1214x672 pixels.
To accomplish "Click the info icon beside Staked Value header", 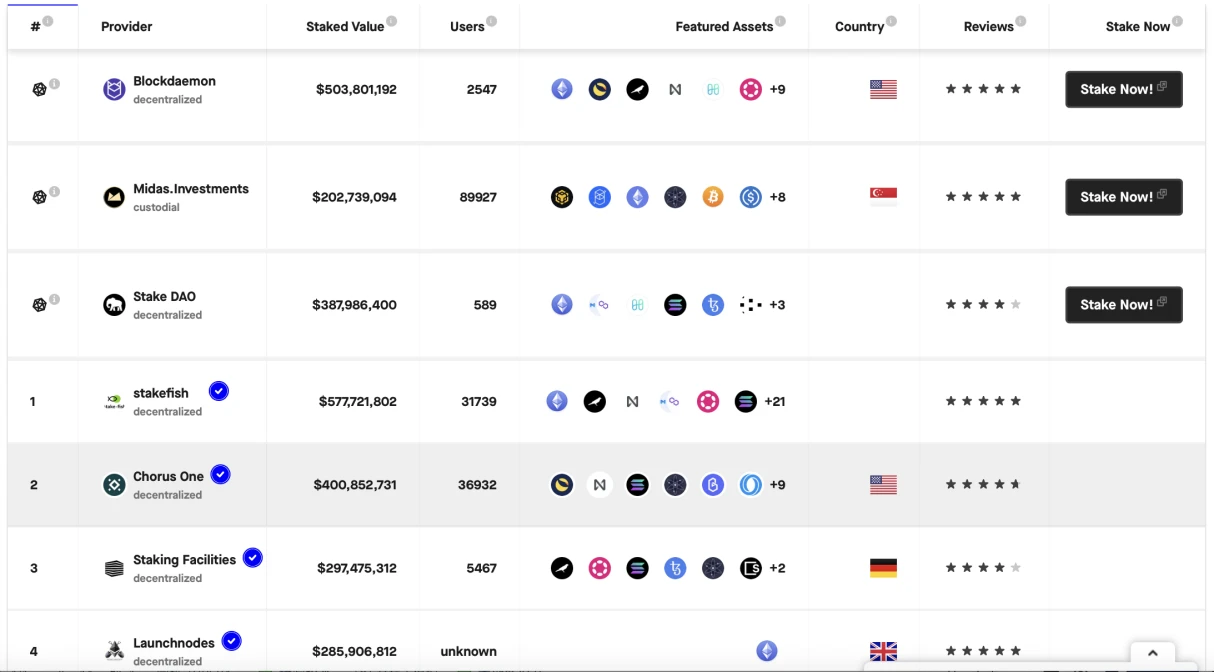I will click(x=391, y=21).
